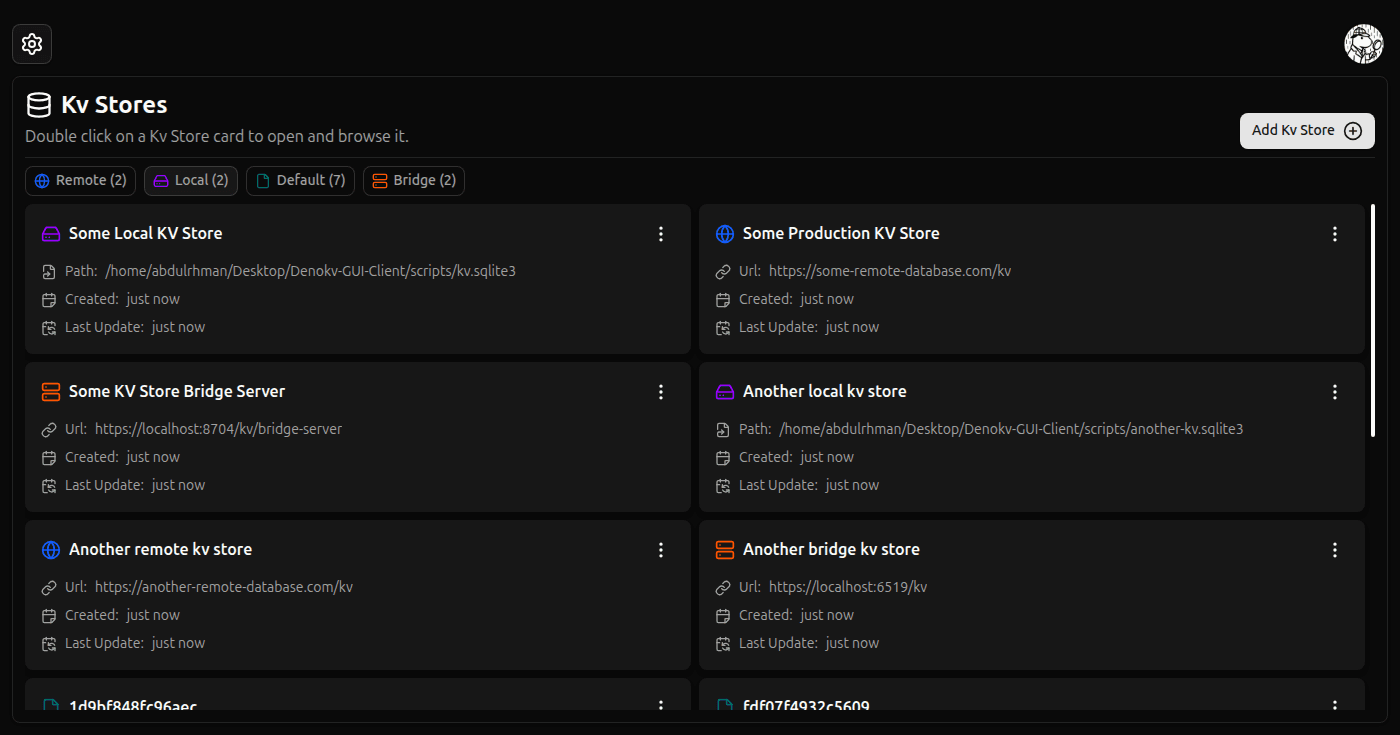This screenshot has width=1400, height=735.
Task: Click the Created calendar icon in Some KV Store Bridge Server
Action: (49, 457)
